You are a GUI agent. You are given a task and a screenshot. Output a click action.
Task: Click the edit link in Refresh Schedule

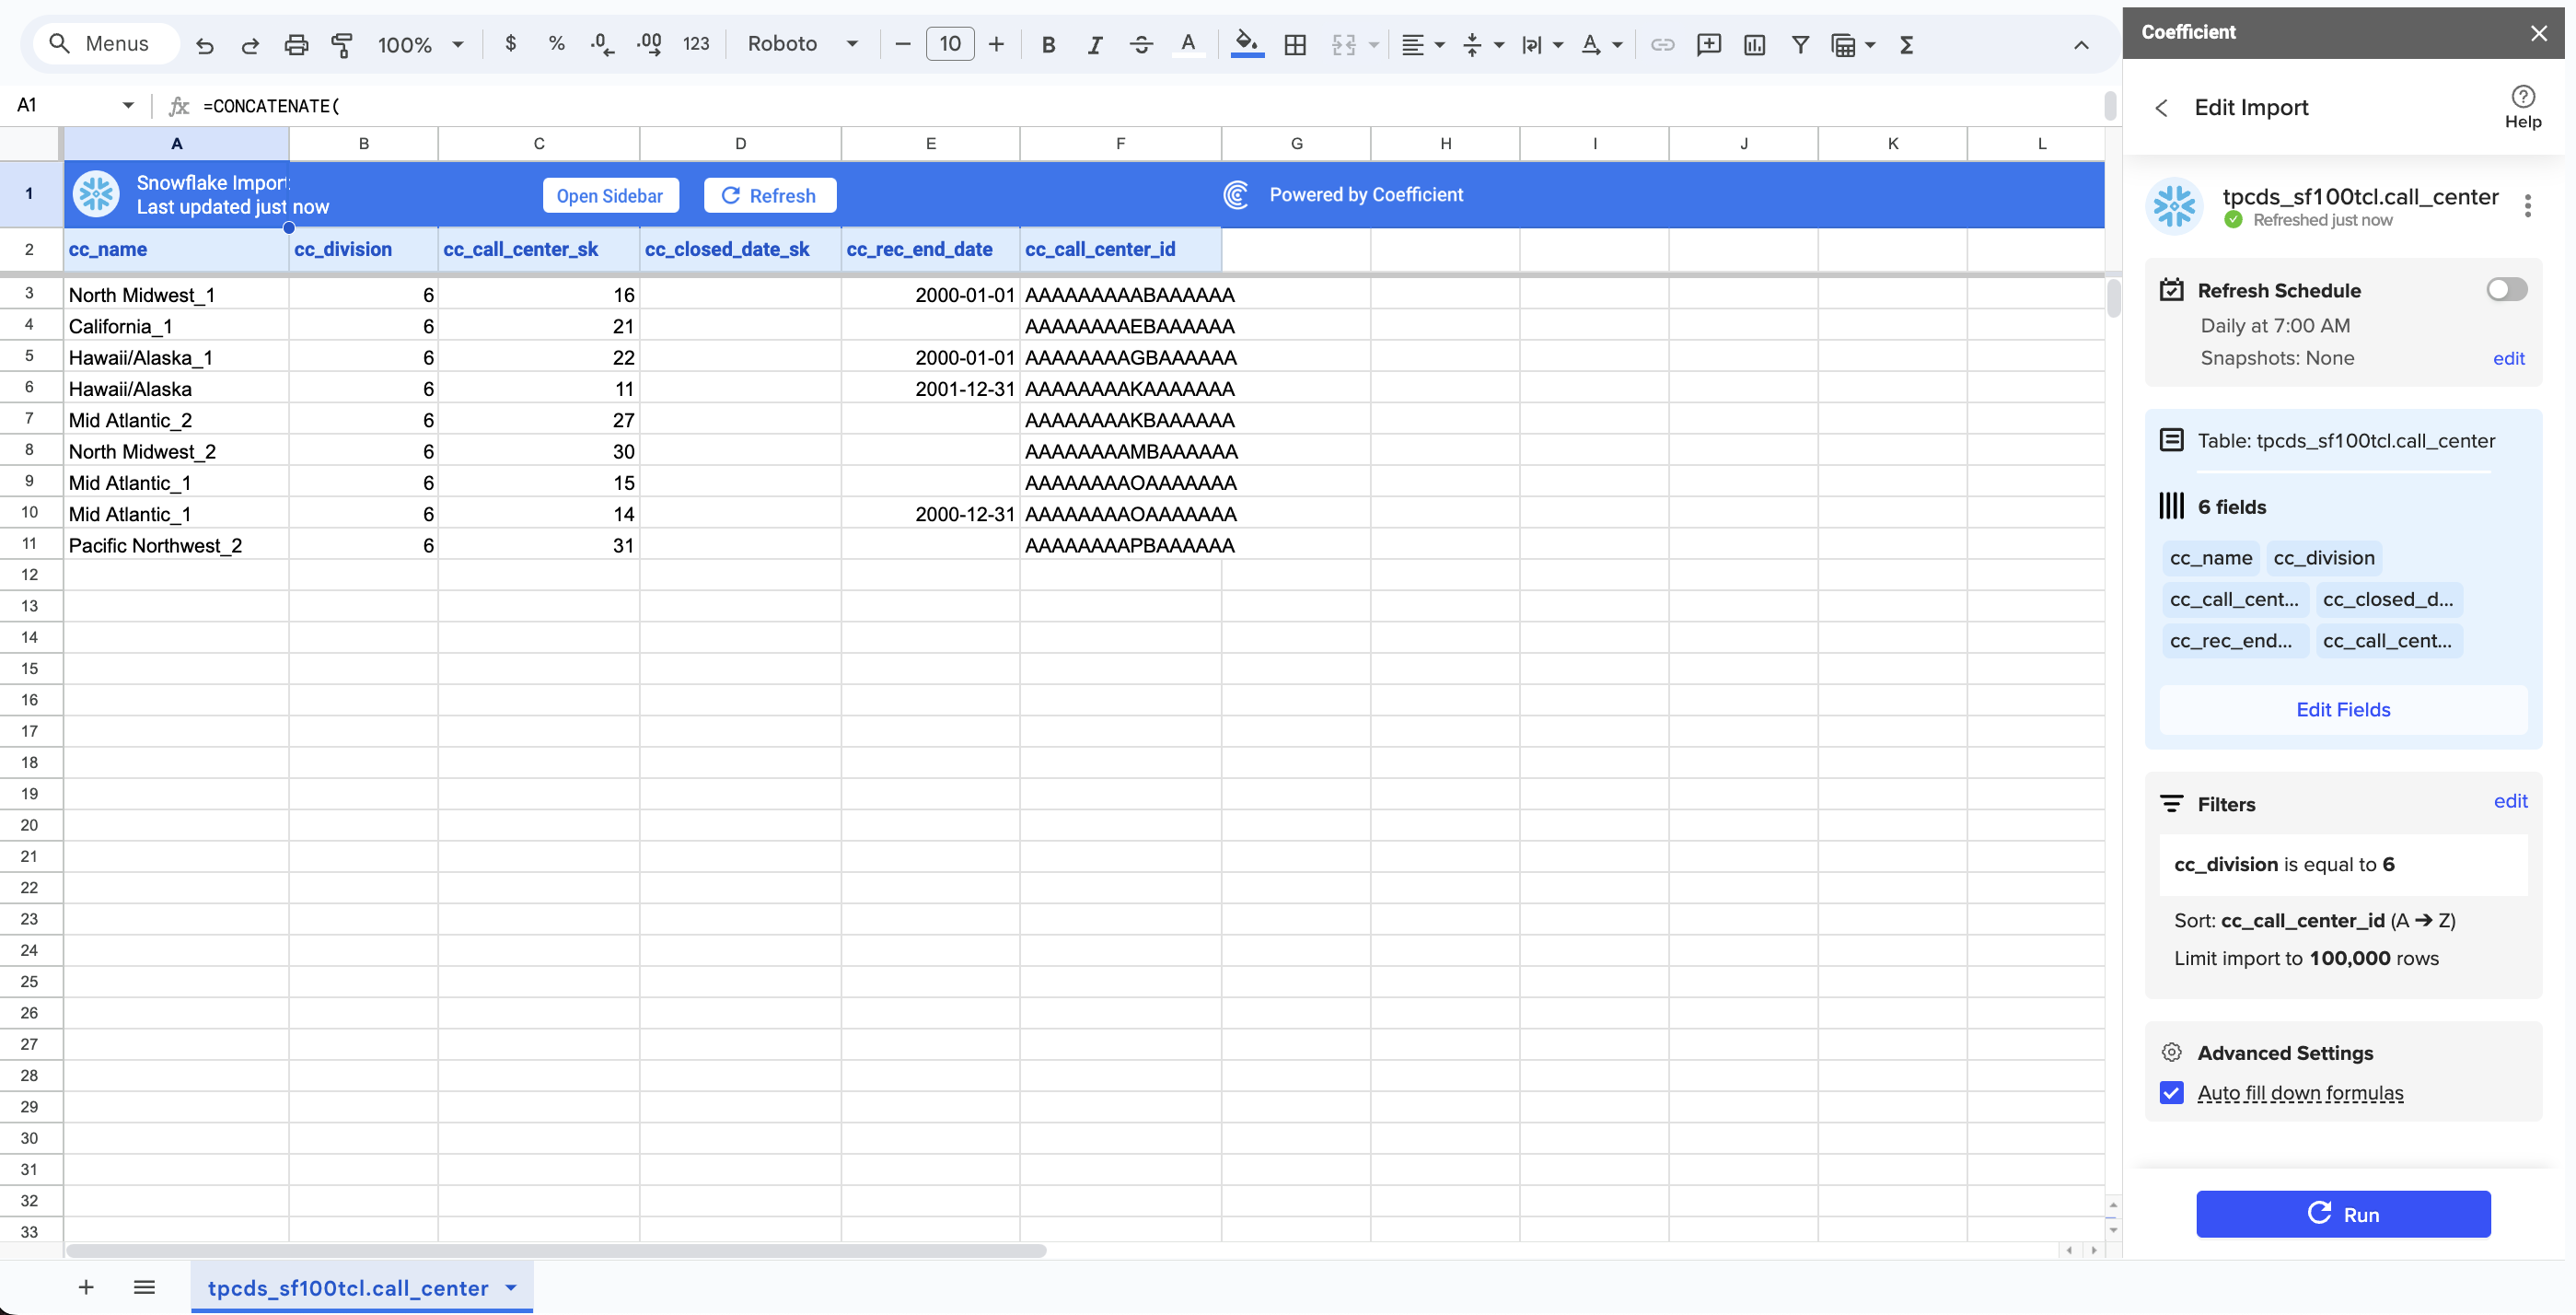pos(2508,359)
